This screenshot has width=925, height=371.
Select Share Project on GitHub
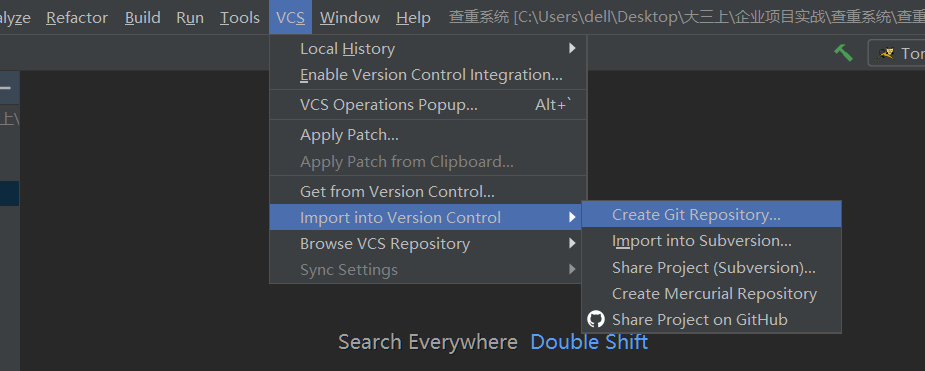point(711,320)
